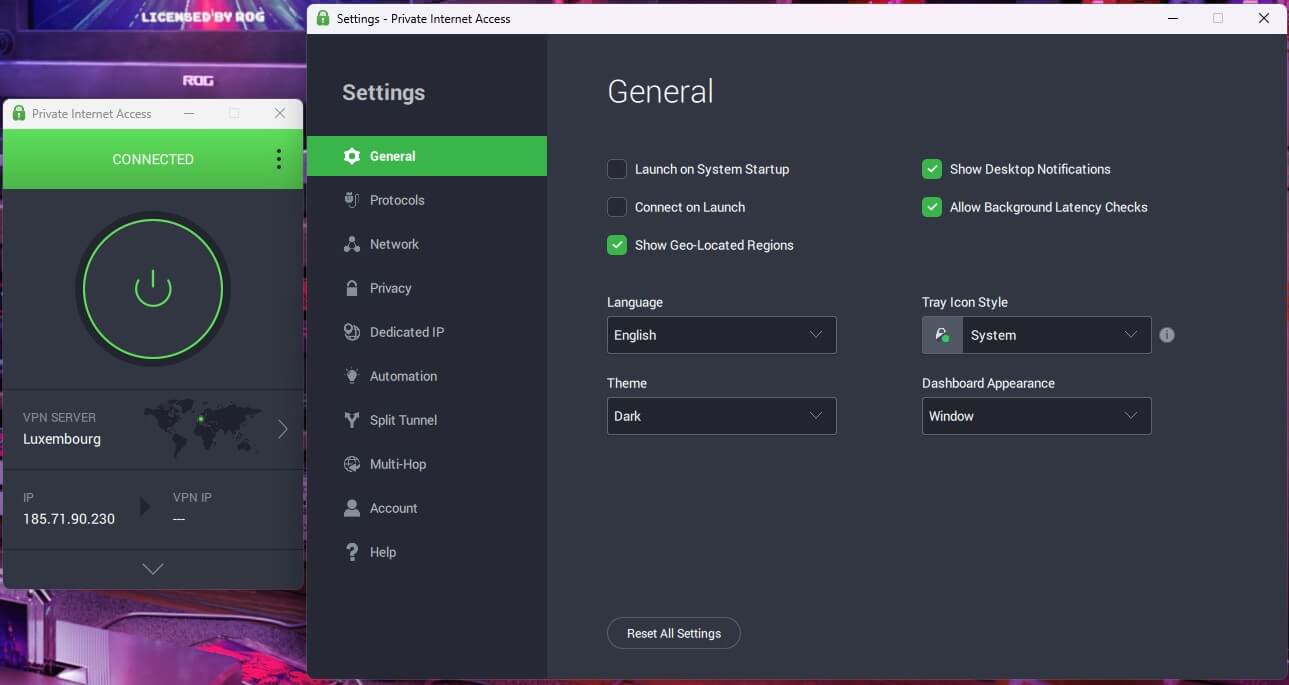Click Reset All Settings button
This screenshot has width=1289, height=685.
pyautogui.click(x=673, y=633)
